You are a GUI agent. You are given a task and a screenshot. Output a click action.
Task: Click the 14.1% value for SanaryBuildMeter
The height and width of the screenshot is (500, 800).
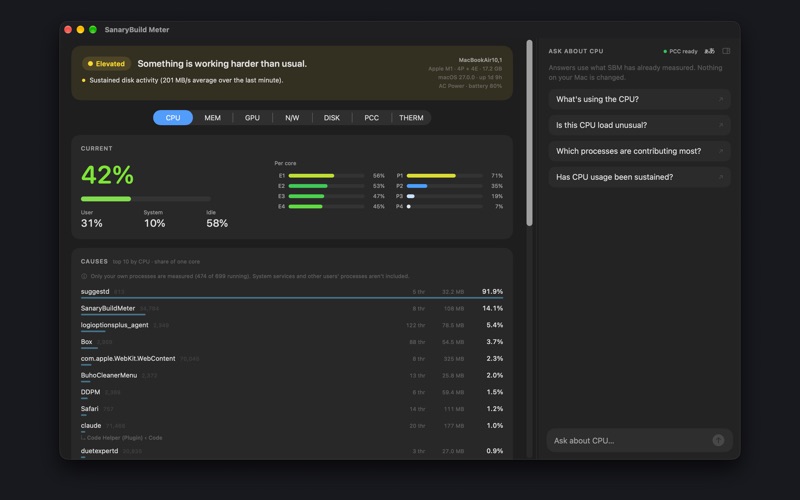pos(492,309)
